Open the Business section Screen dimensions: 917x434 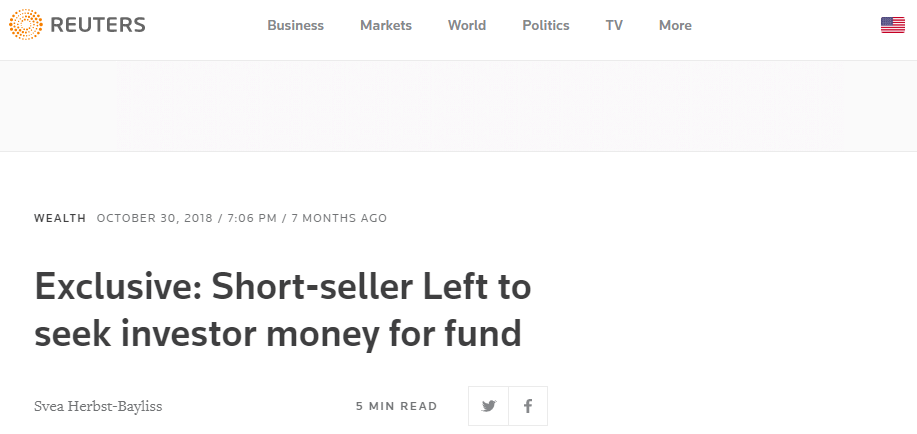click(295, 25)
